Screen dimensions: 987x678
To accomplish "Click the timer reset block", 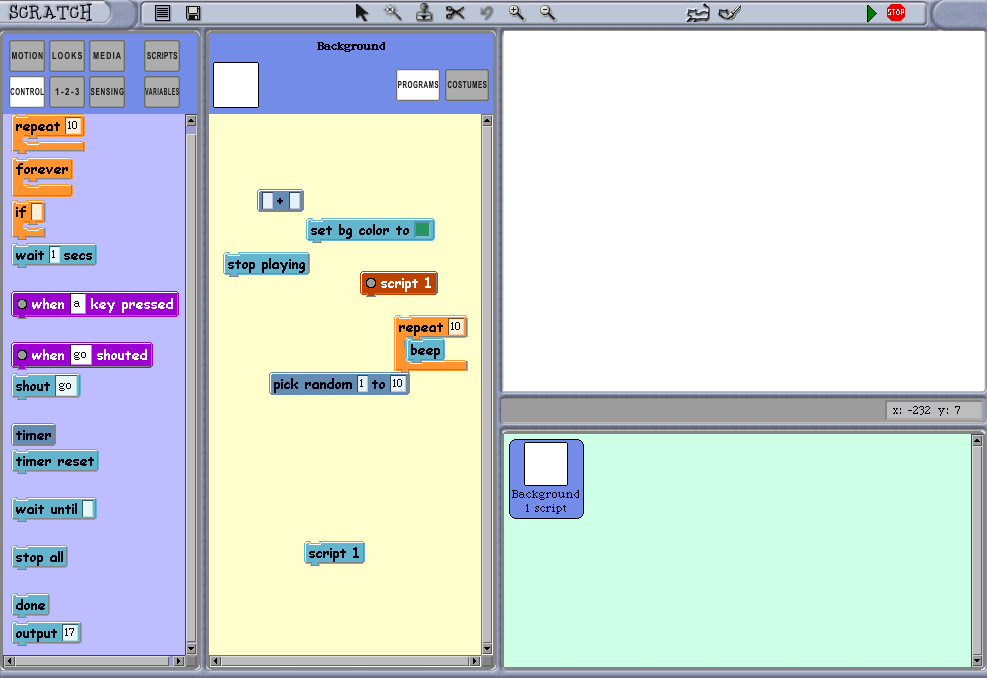I will 55,462.
